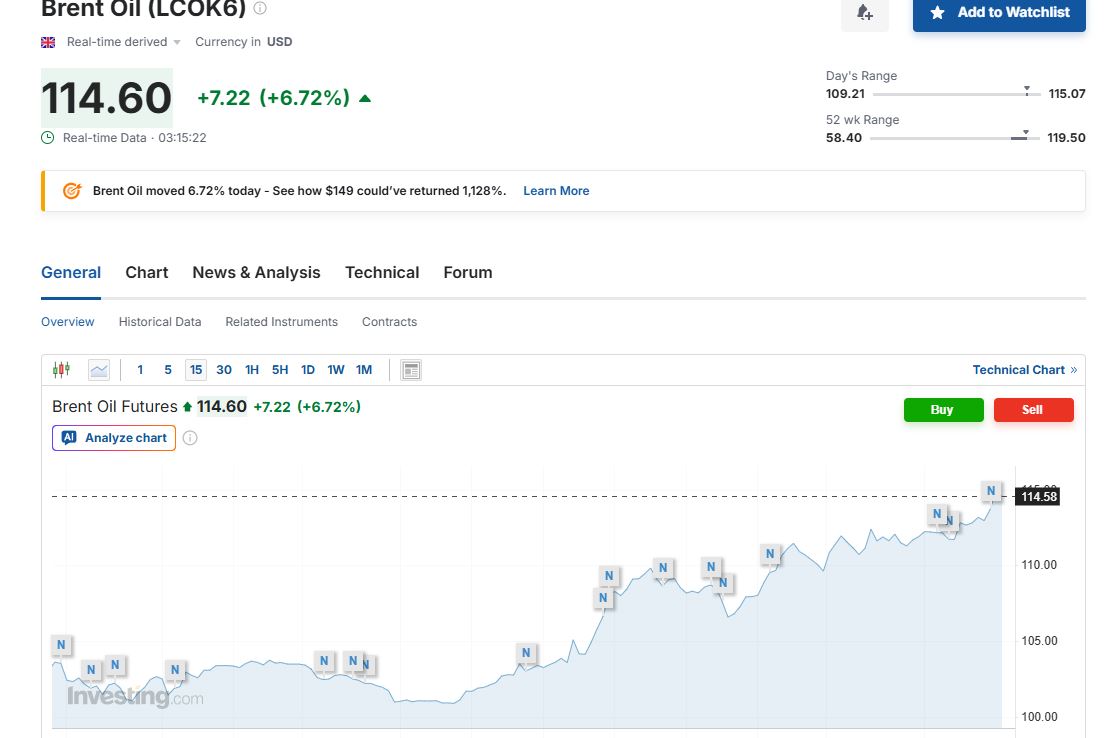
Task: Open the Historical Data sub-tab
Action: (160, 322)
